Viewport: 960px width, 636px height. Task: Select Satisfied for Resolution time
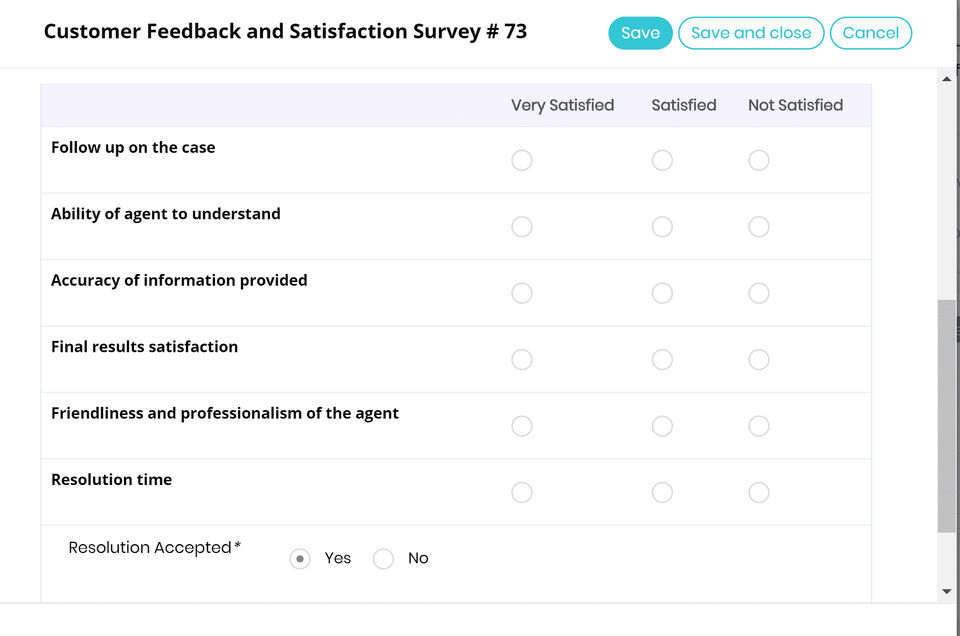[662, 492]
